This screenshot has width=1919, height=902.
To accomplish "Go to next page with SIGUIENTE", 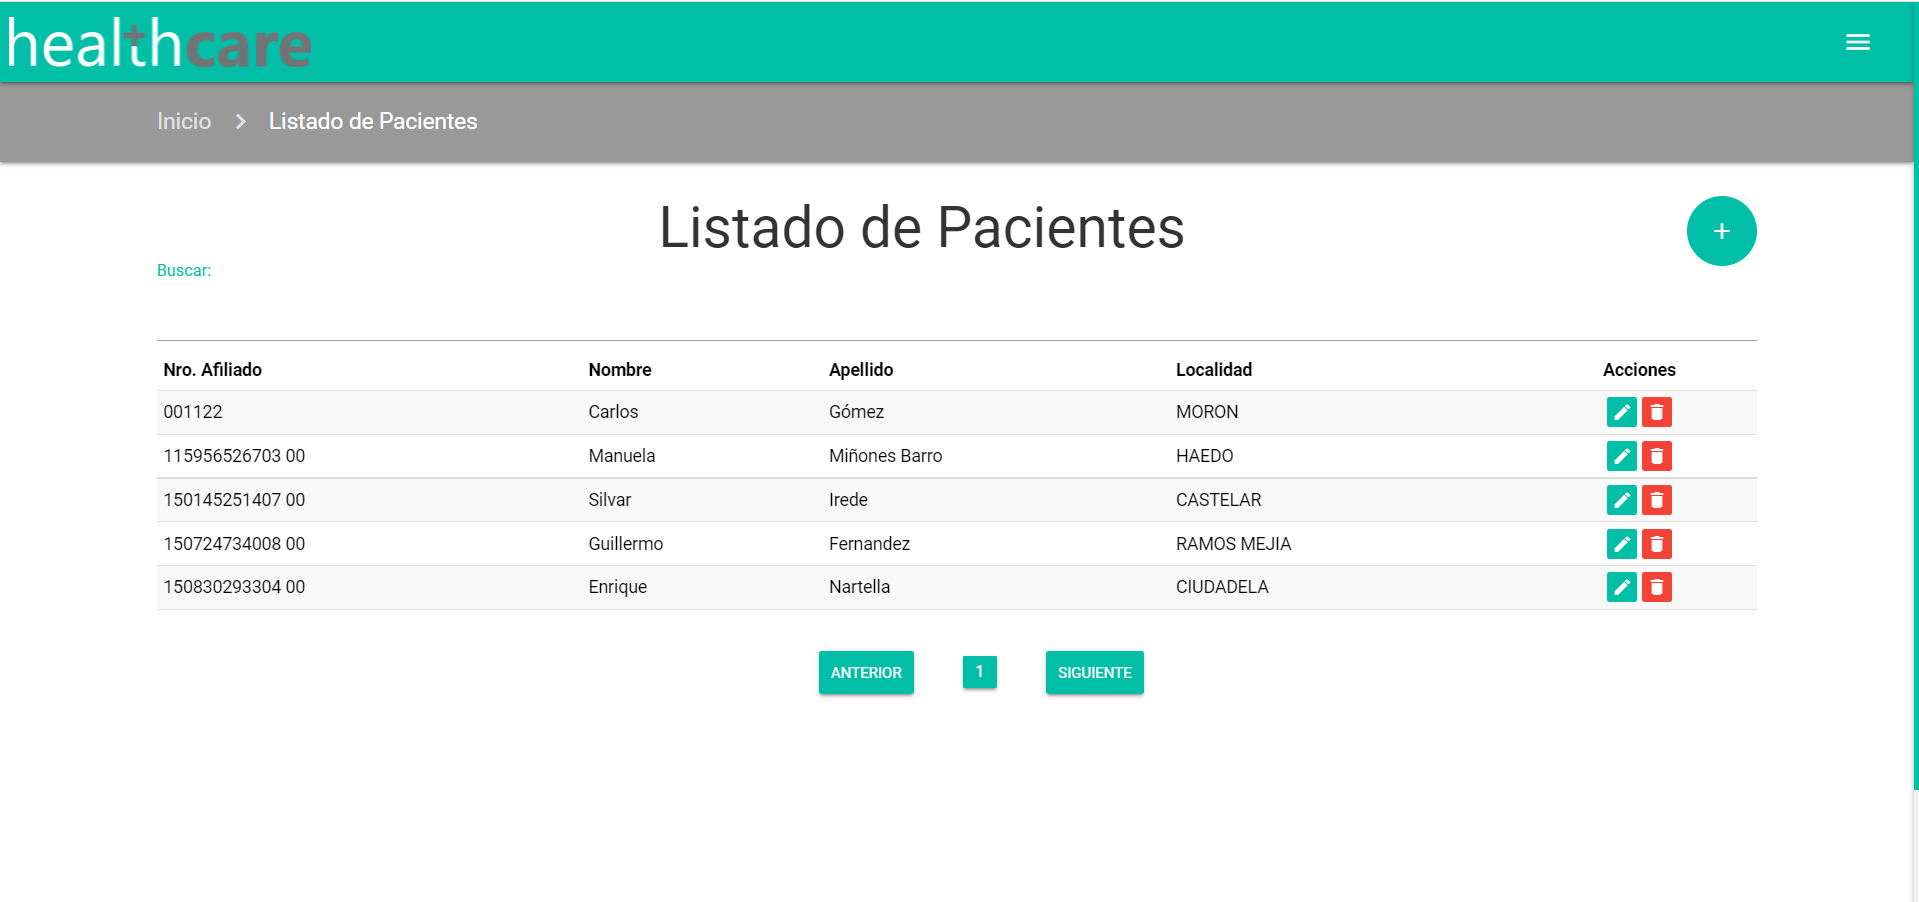I will coord(1094,672).
